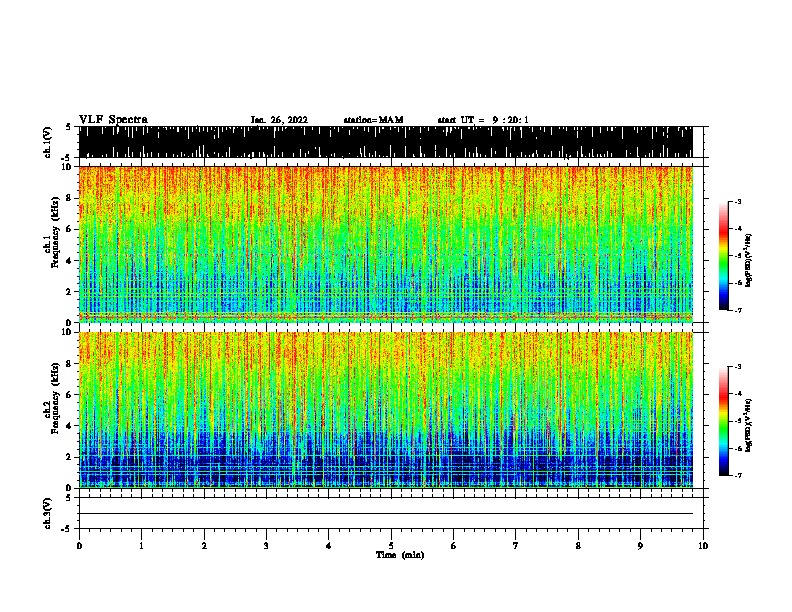Click time axis tick label 7

click(516, 546)
